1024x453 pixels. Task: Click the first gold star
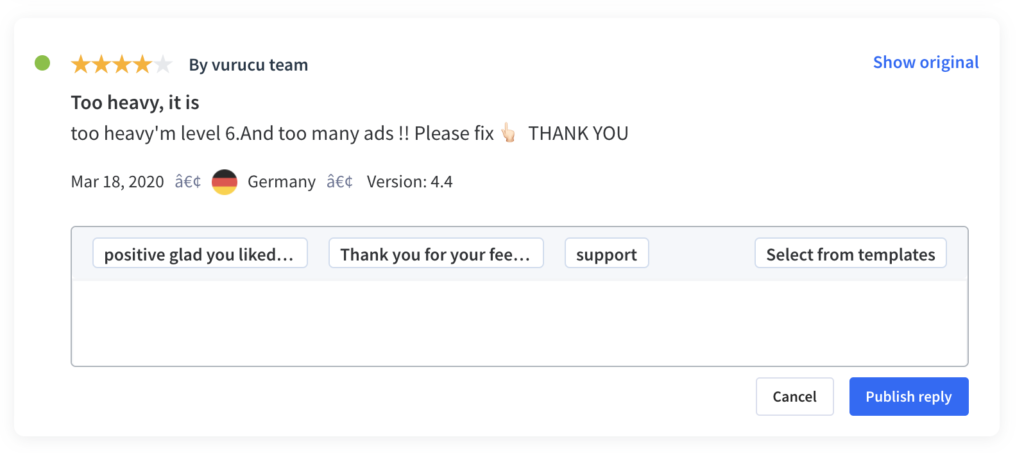[x=81, y=64]
